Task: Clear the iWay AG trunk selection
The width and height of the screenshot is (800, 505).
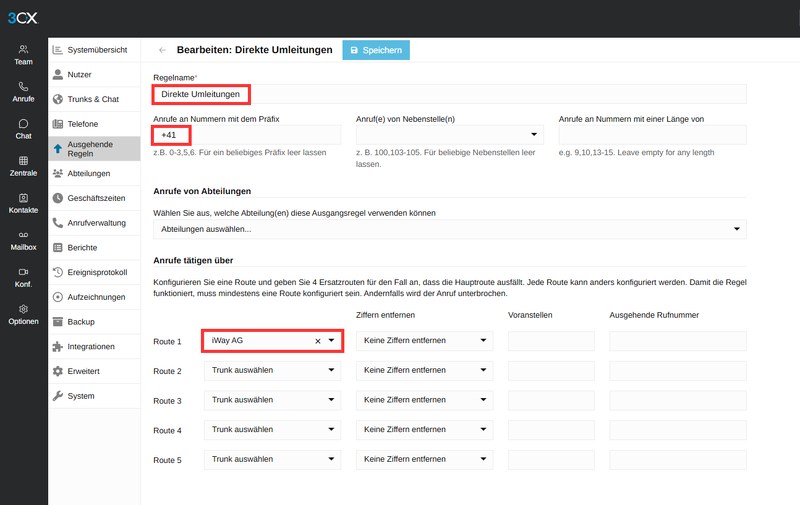Action: pyautogui.click(x=318, y=341)
